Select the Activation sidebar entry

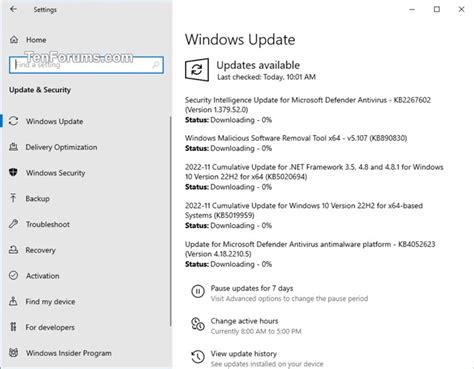[43, 276]
